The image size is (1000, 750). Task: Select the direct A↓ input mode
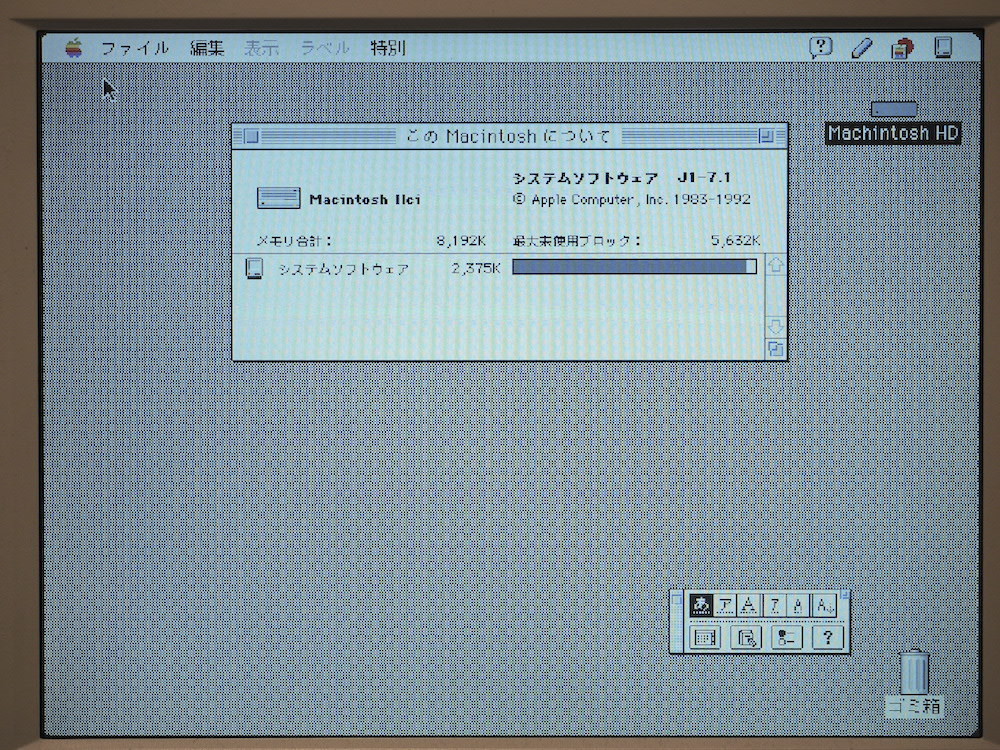coord(824,605)
